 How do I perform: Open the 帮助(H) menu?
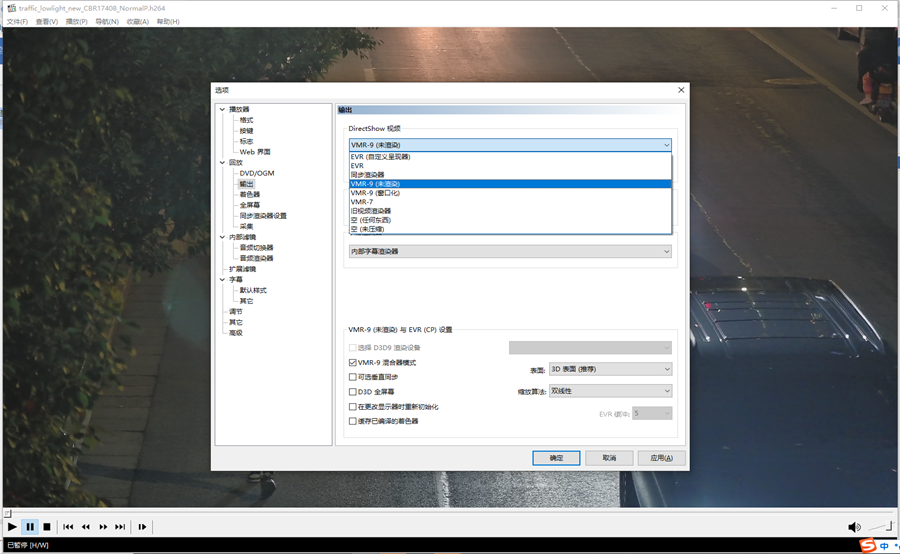coord(168,21)
